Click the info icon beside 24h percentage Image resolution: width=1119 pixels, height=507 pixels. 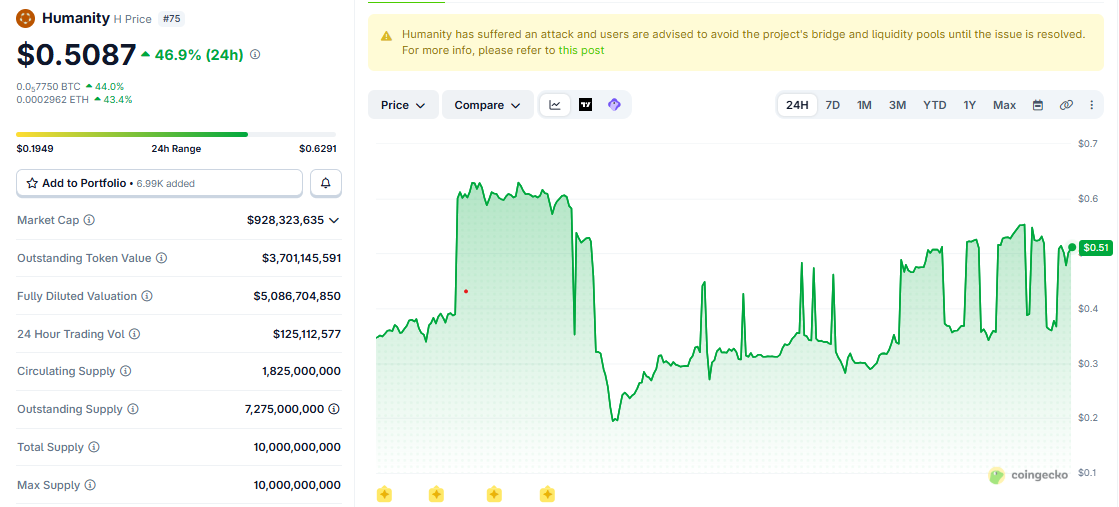pyautogui.click(x=255, y=54)
